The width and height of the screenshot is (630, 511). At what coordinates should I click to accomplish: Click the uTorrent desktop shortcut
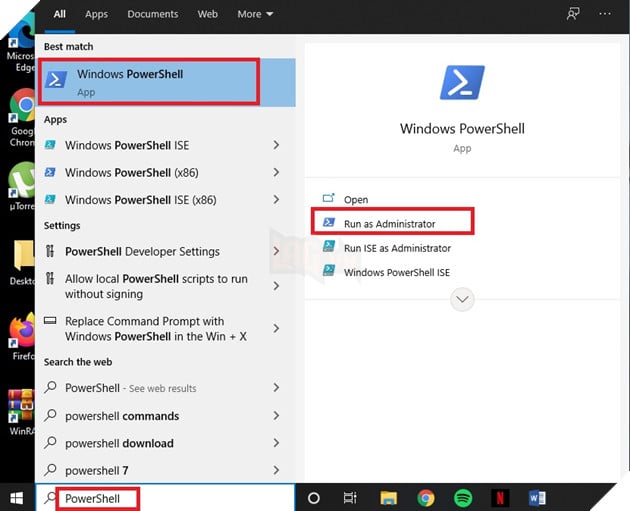22,186
